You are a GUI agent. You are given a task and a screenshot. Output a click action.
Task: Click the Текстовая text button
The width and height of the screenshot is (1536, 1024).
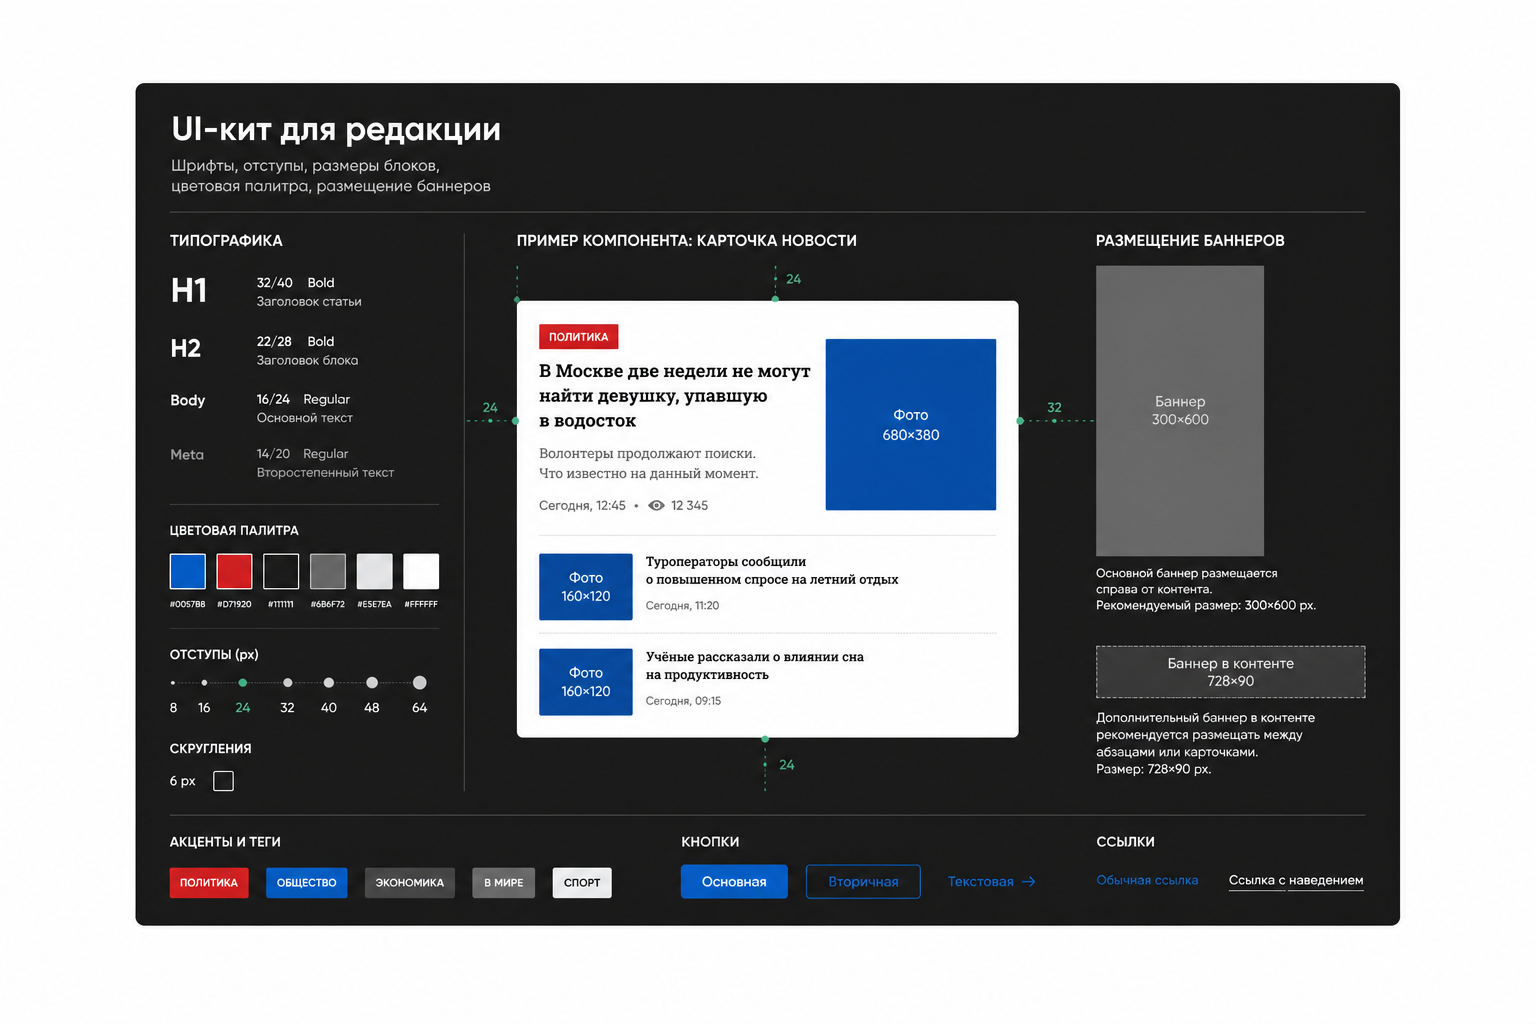tap(992, 882)
